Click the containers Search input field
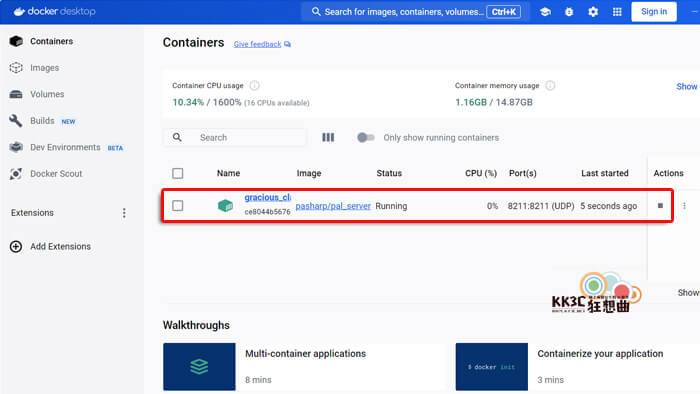Screen dimensions: 700x394 click(x=235, y=137)
